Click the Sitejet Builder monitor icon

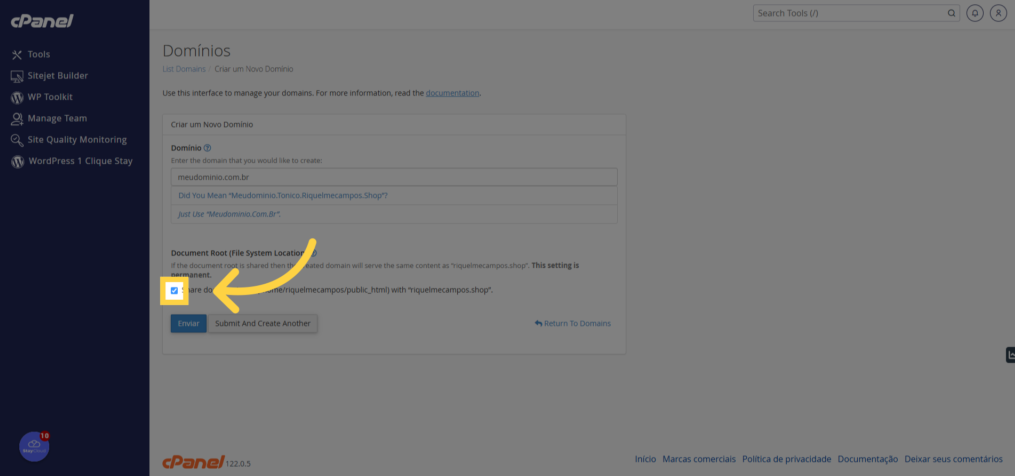coord(17,76)
